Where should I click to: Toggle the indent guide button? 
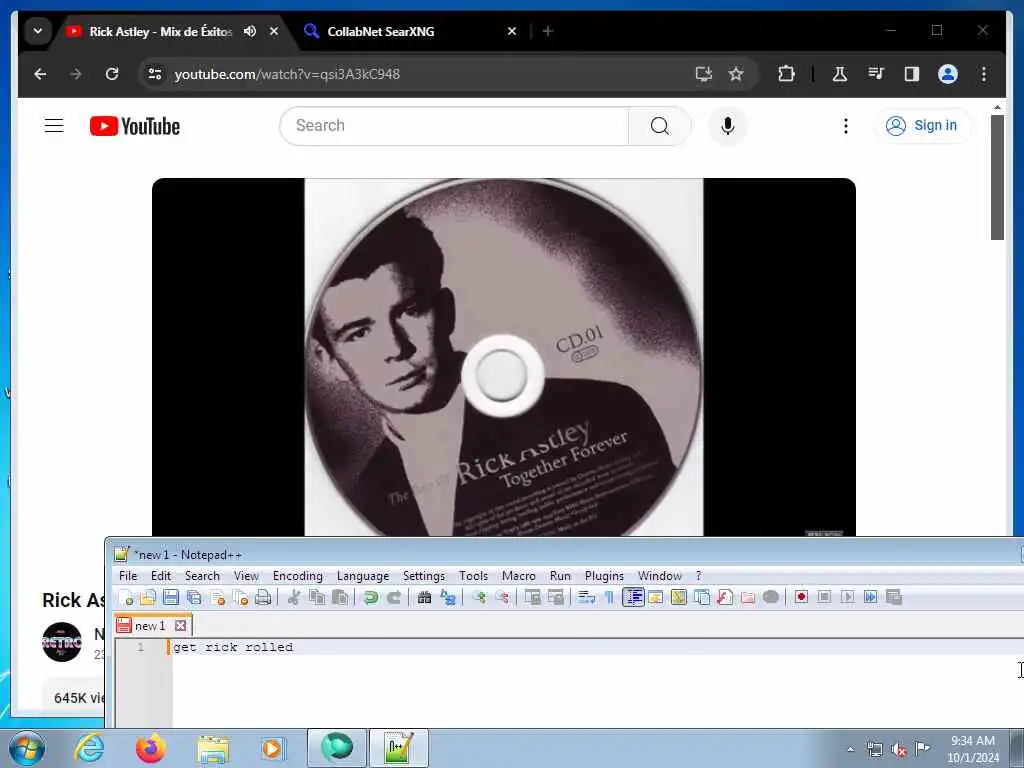tap(633, 597)
